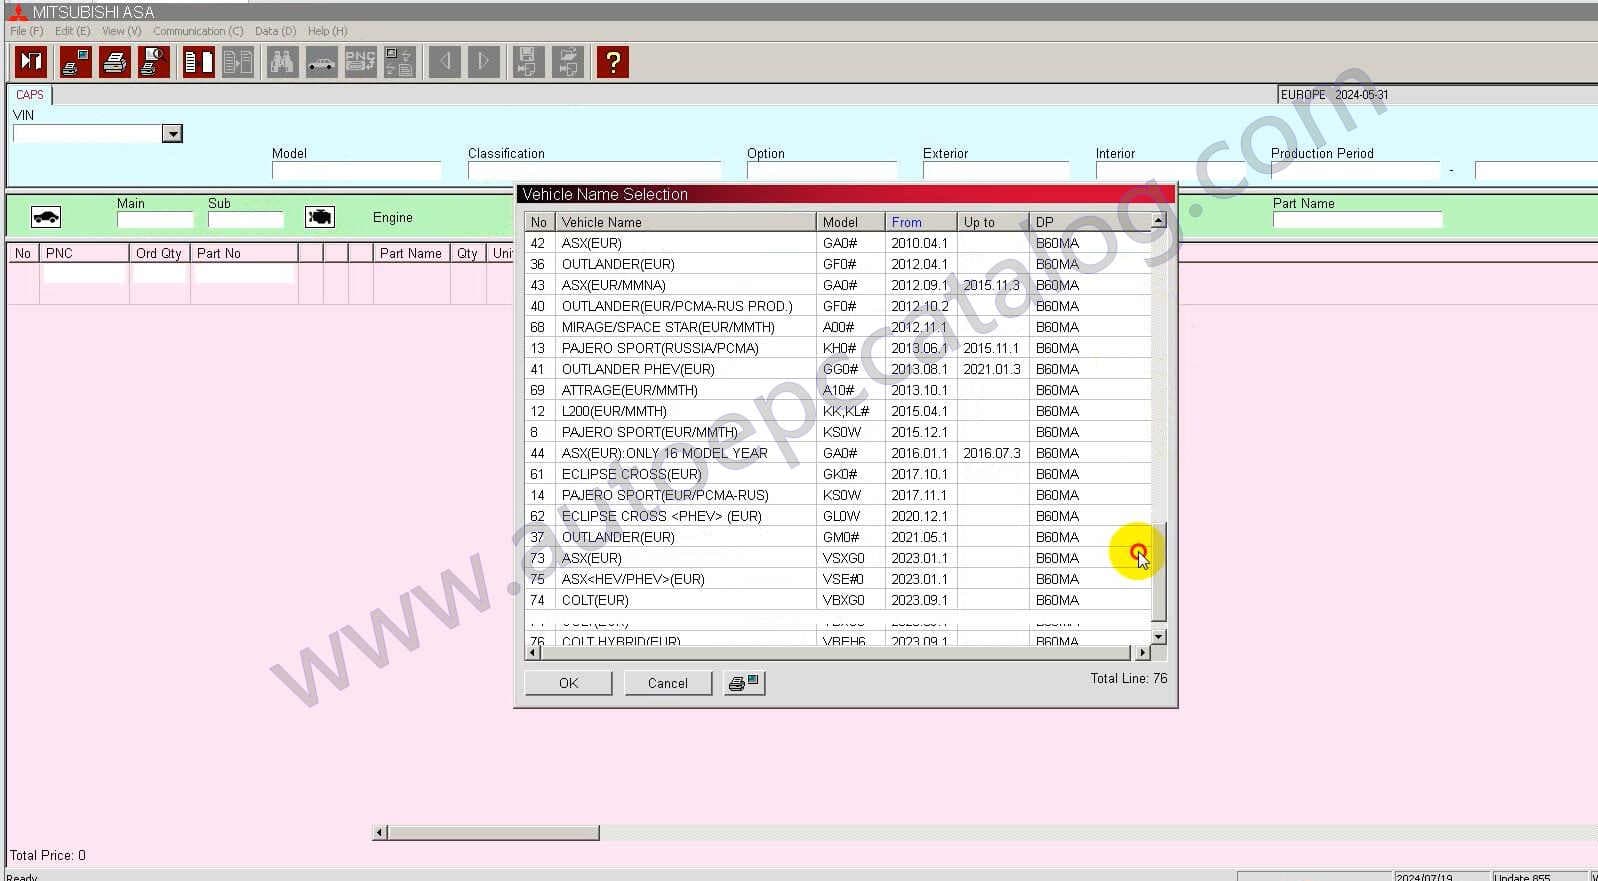
Task: Click the PNC toolbar icon
Action: (x=360, y=63)
